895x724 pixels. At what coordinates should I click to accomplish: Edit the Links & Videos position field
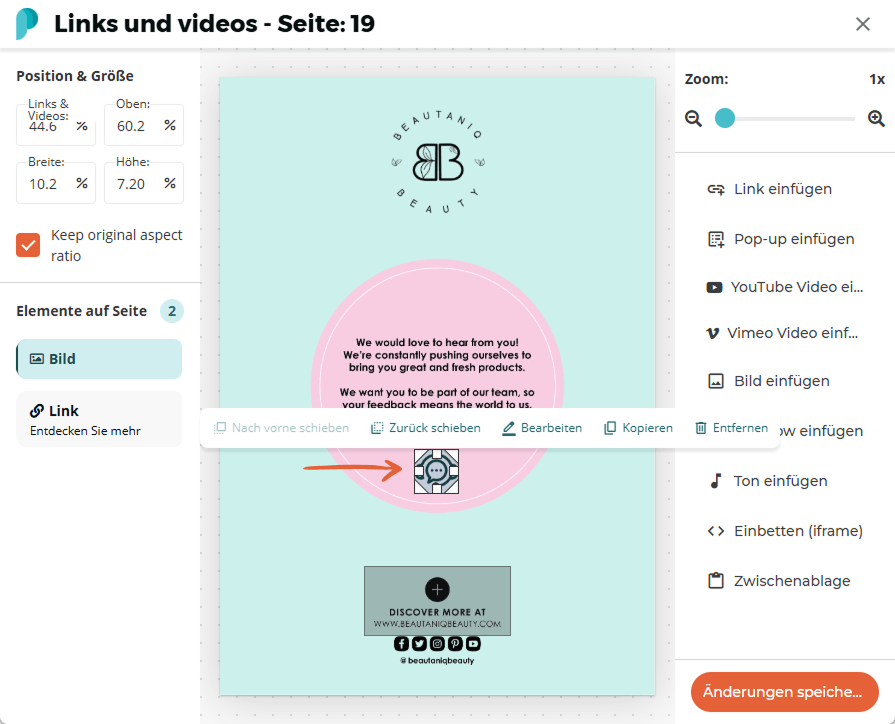(x=56, y=125)
